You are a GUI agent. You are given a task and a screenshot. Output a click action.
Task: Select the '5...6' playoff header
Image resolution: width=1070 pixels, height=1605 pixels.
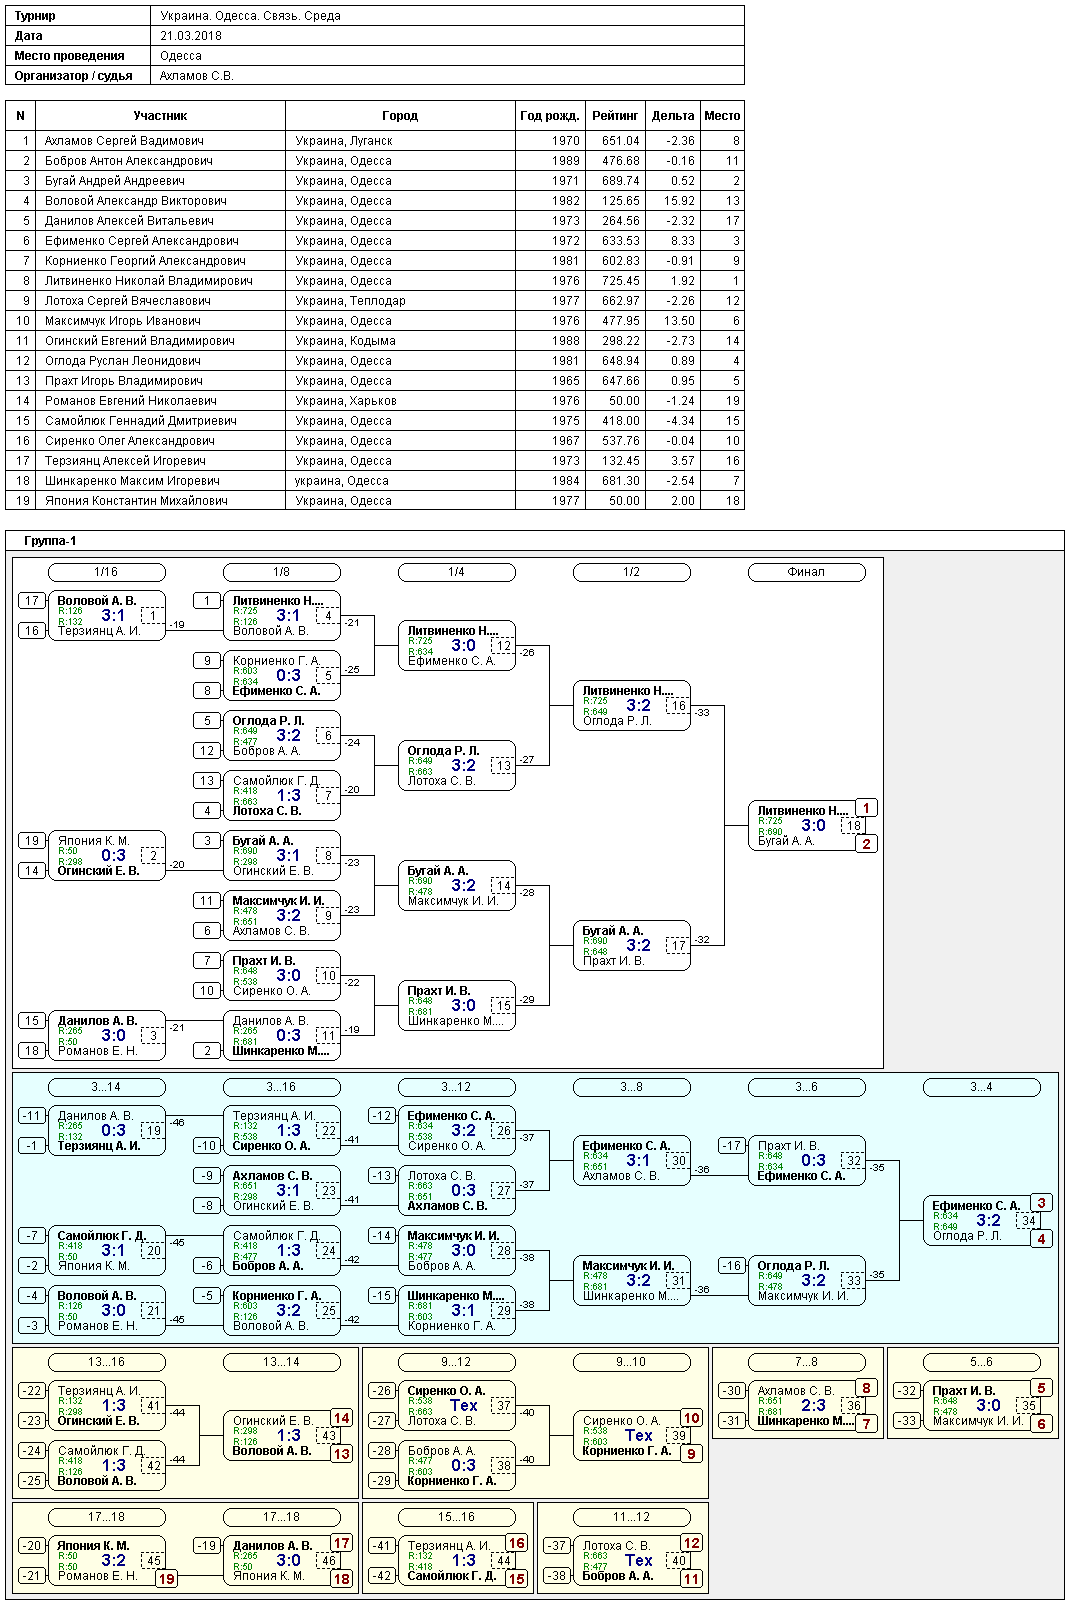click(x=981, y=1362)
